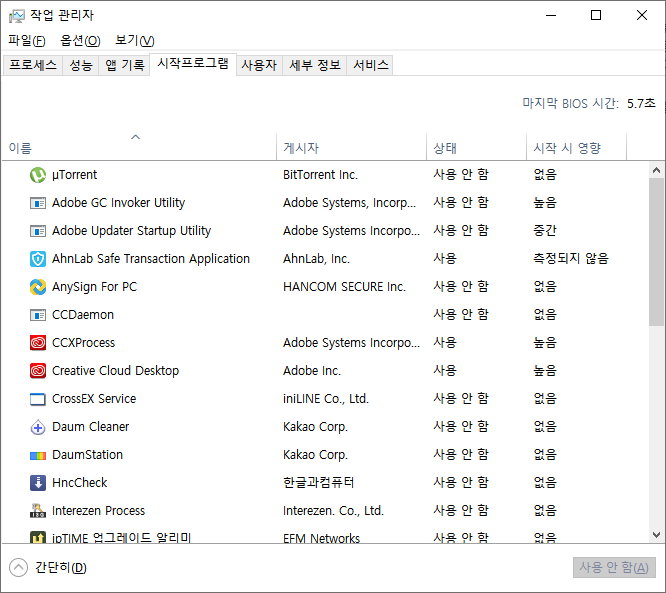
Task: Toggle sort direction via 이름 column arrow
Action: [x=135, y=137]
